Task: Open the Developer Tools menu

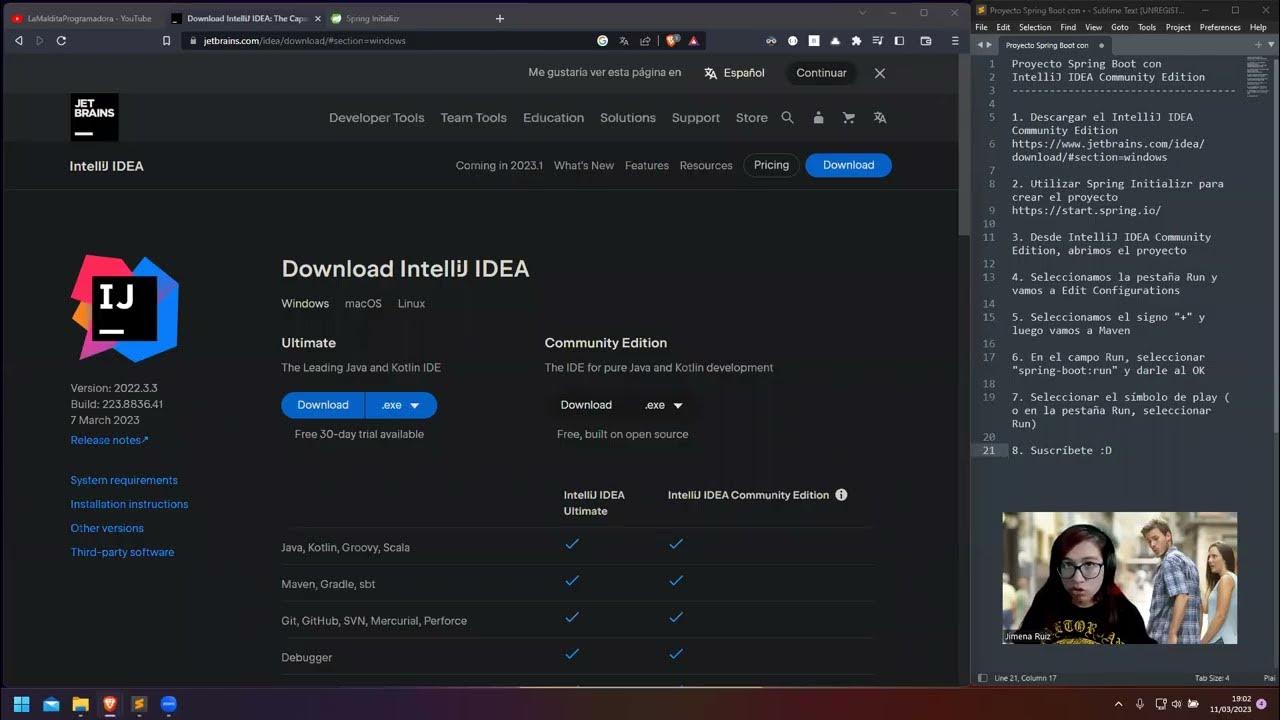Action: (x=377, y=118)
